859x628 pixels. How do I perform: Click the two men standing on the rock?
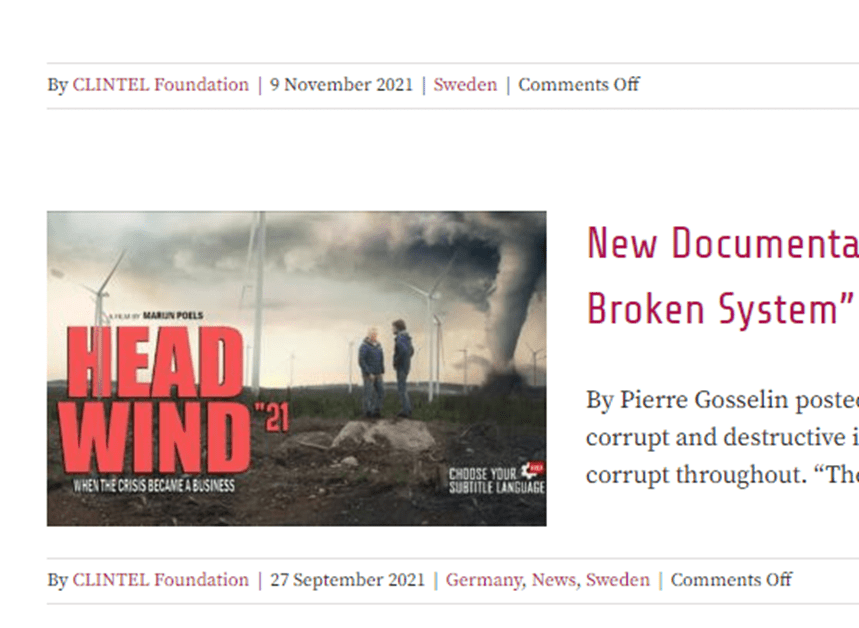click(x=386, y=368)
